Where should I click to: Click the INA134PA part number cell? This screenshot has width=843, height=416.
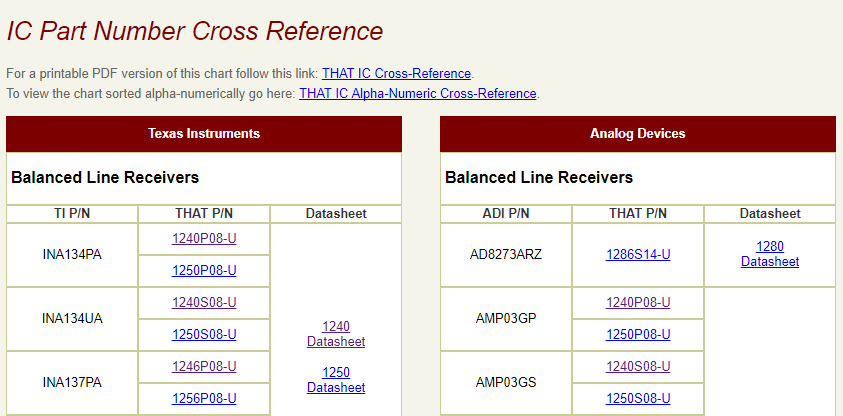click(72, 255)
